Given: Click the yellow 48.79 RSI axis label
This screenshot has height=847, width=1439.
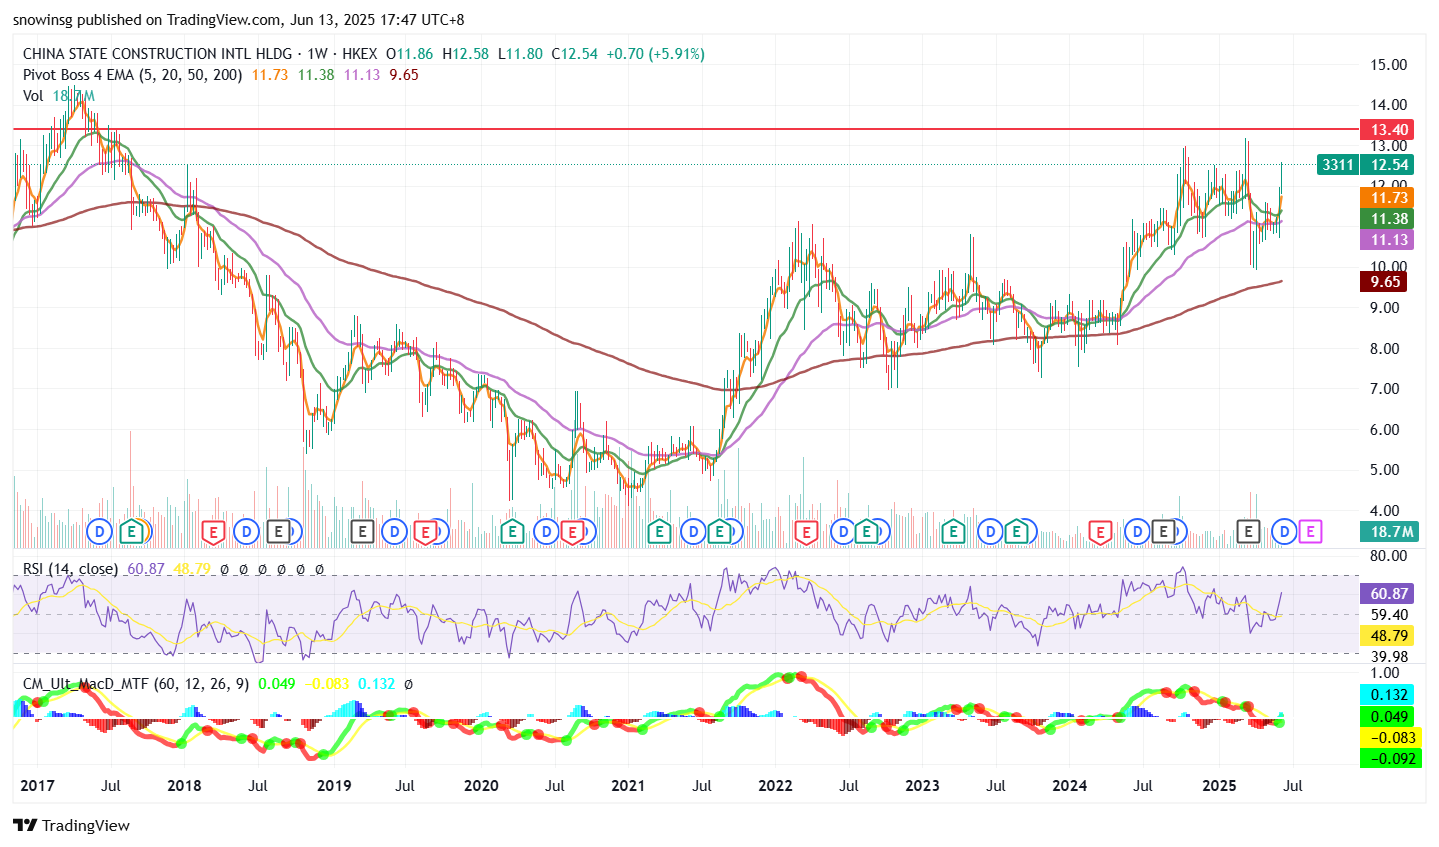Looking at the screenshot, I should coord(1389,635).
